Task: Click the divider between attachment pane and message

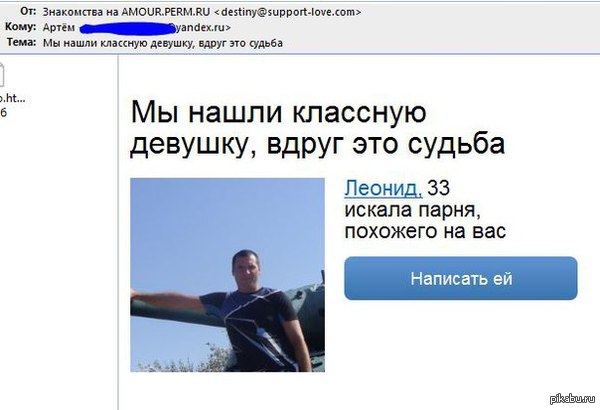Action: [x=118, y=232]
